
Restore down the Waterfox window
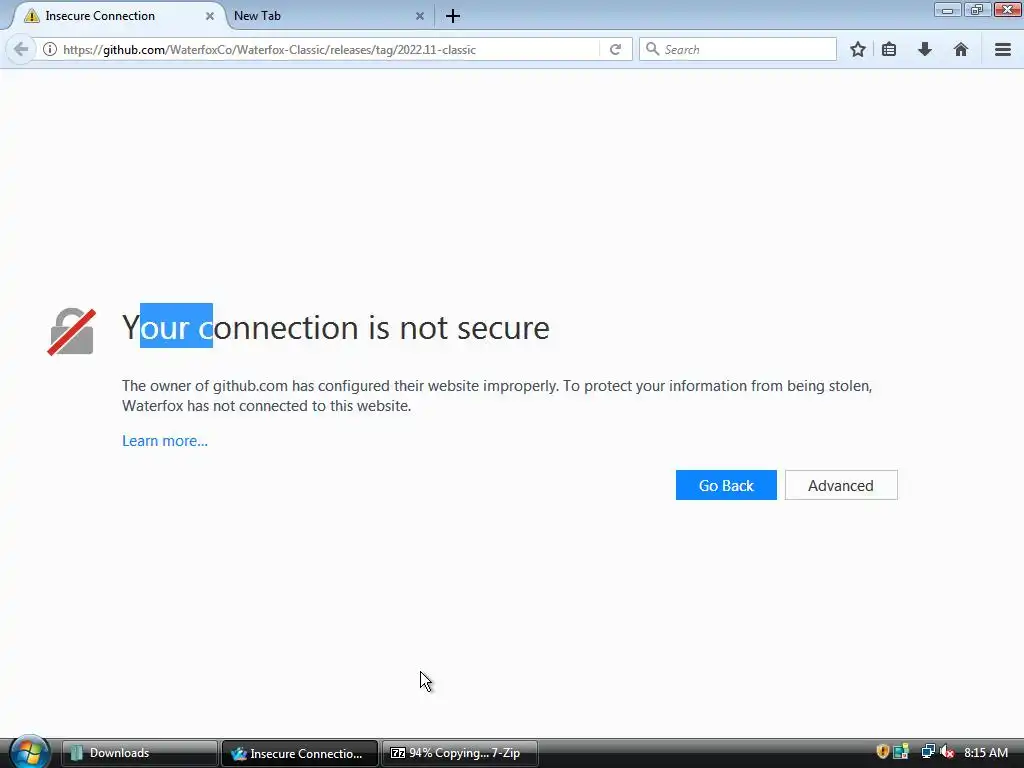click(977, 10)
